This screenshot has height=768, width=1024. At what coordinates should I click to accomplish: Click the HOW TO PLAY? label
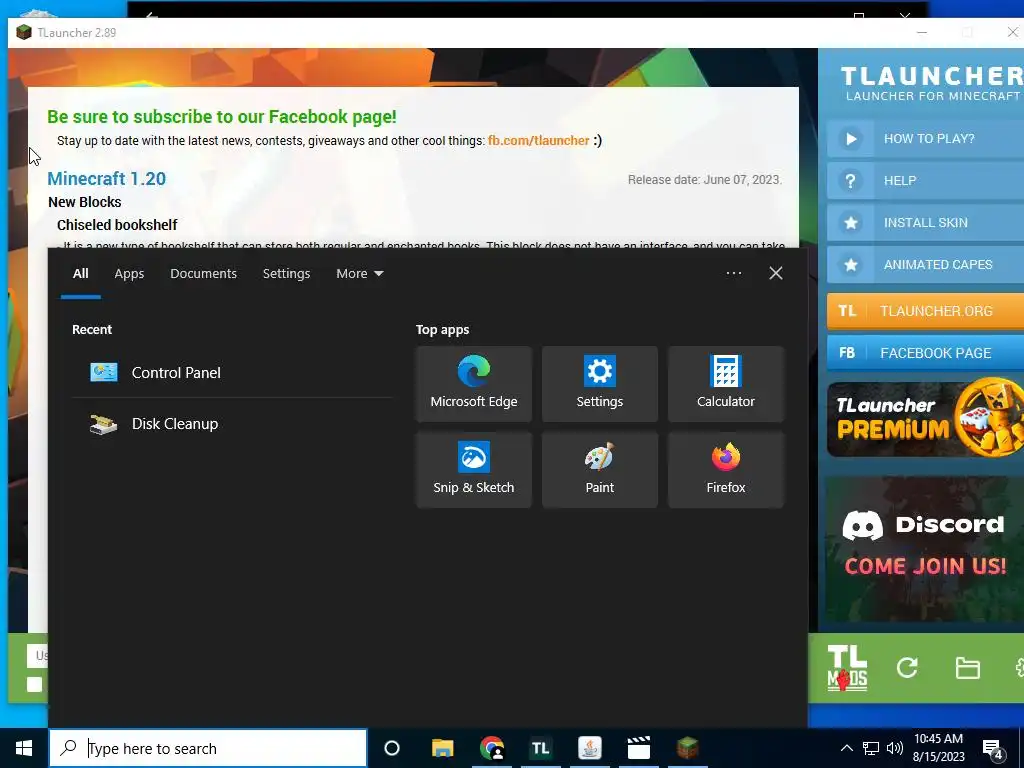929,138
